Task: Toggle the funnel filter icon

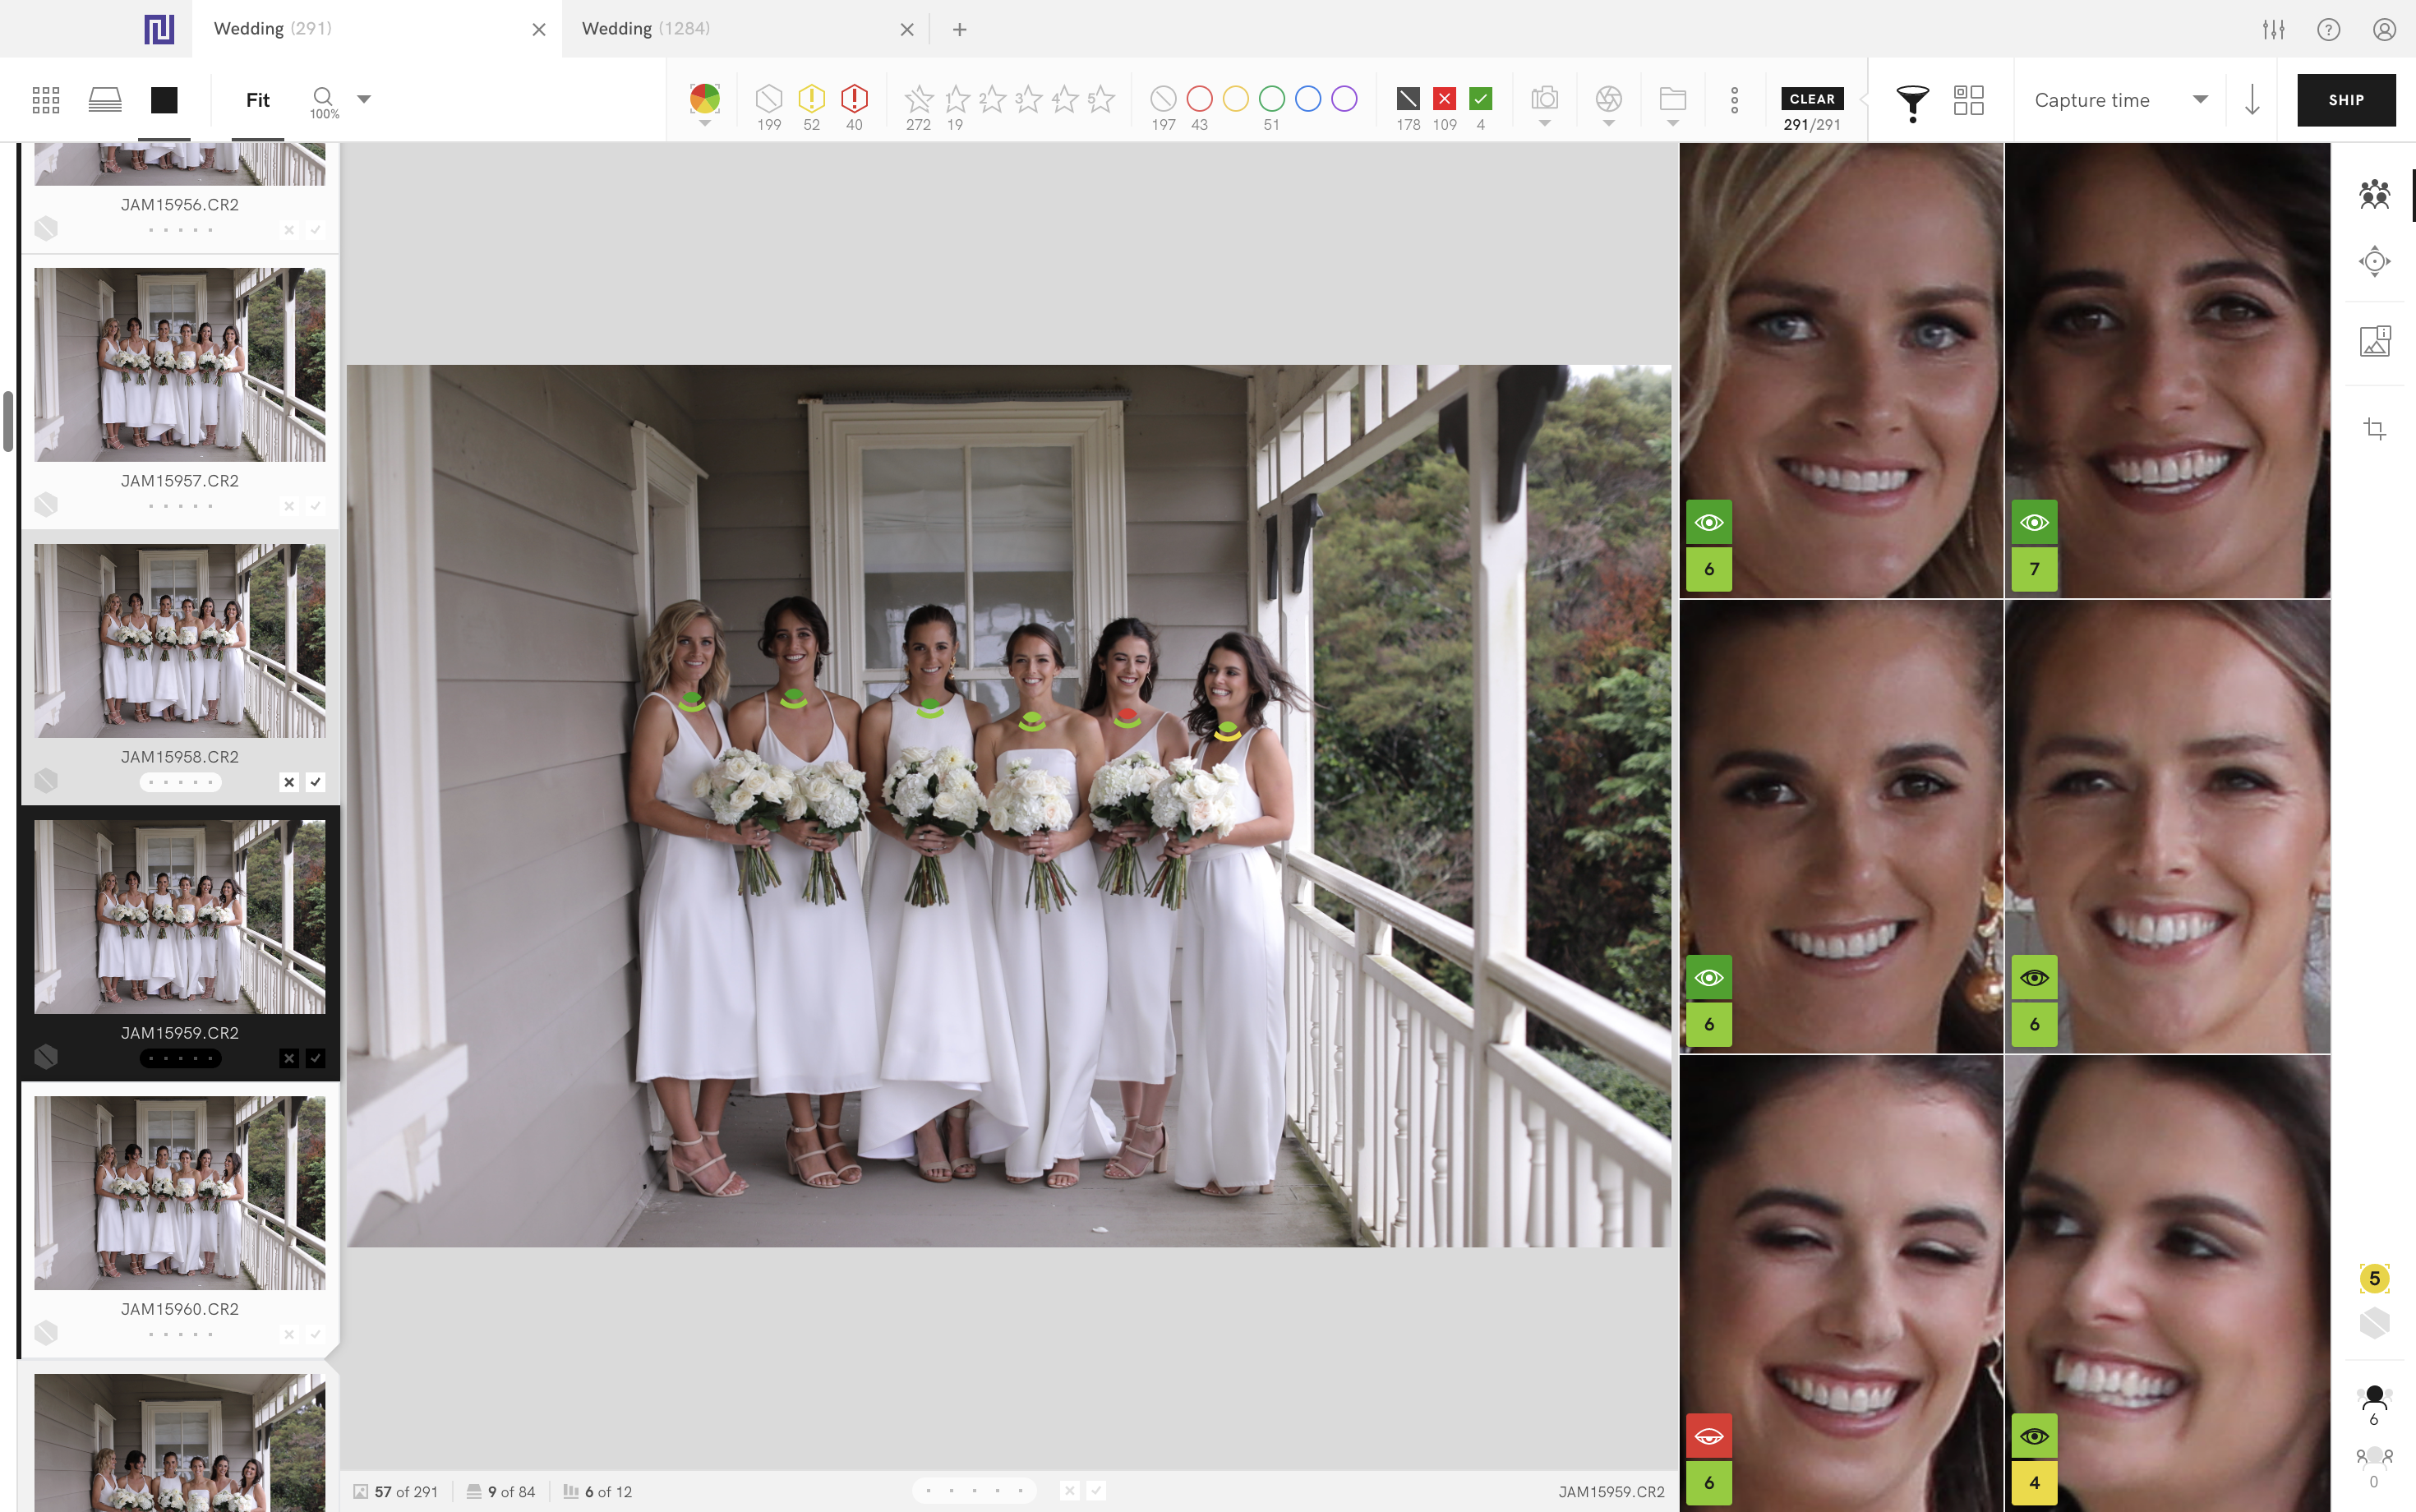Action: [x=1912, y=102]
